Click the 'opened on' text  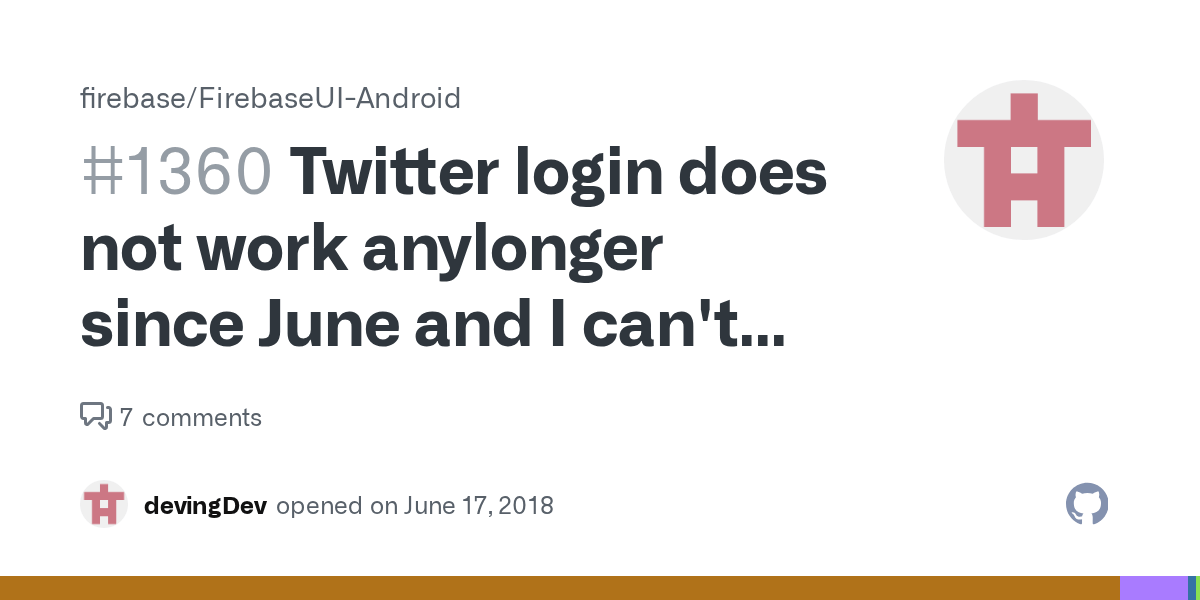point(337,505)
